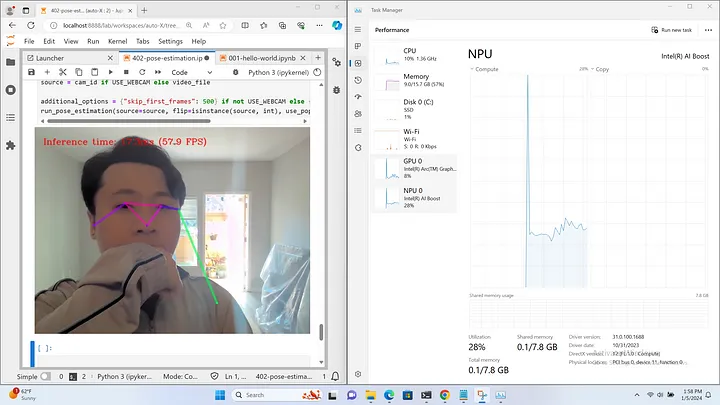The height and width of the screenshot is (405, 720).
Task: Expand the NPU Copy graph dropdown
Action: click(x=592, y=70)
